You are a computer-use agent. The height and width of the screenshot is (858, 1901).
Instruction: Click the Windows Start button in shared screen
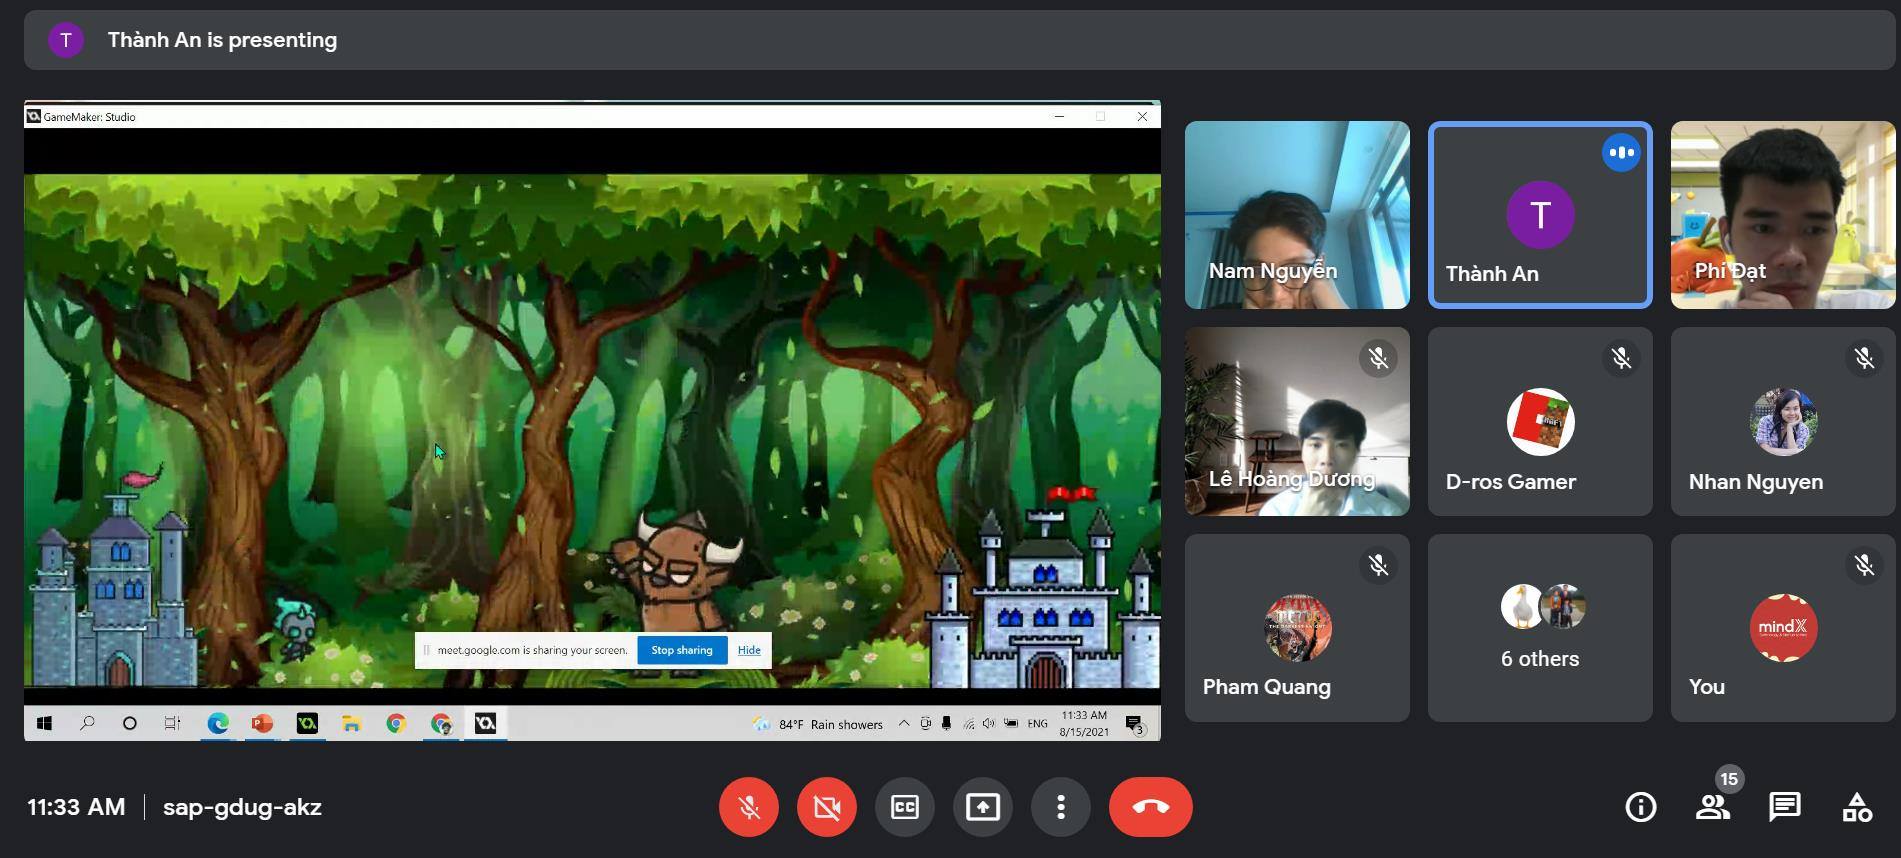click(44, 723)
